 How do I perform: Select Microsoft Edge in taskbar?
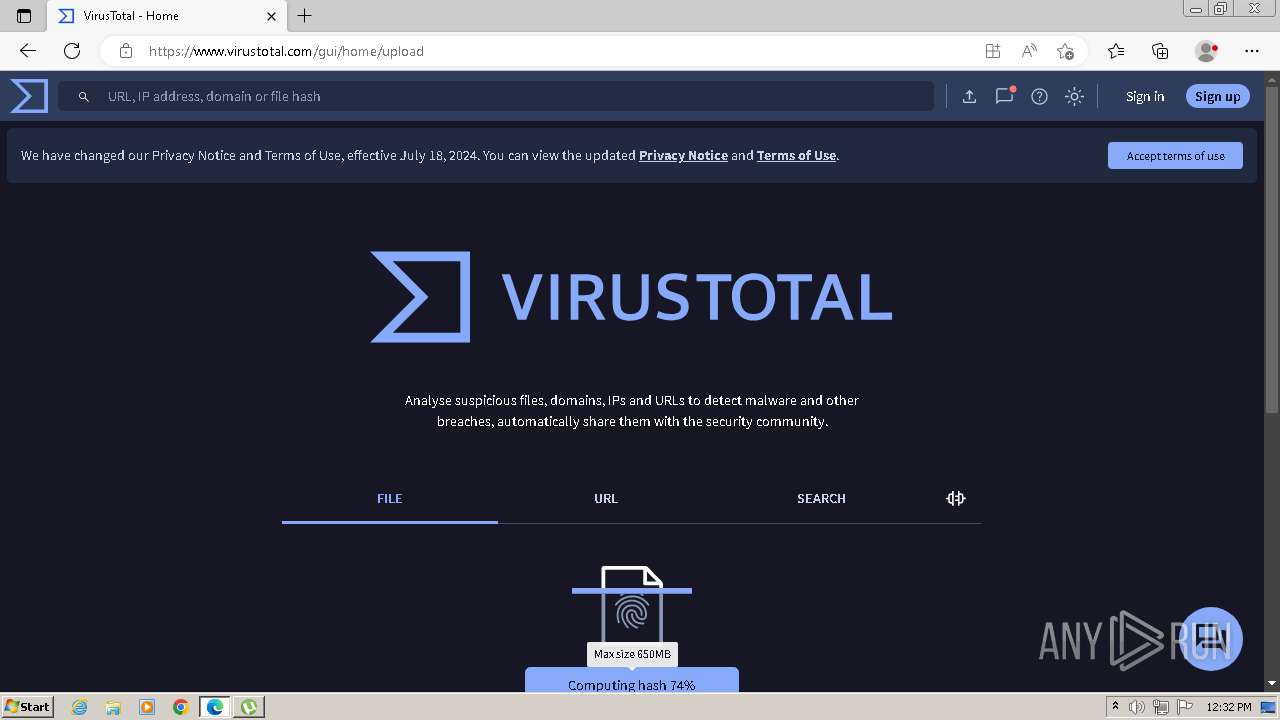215,707
